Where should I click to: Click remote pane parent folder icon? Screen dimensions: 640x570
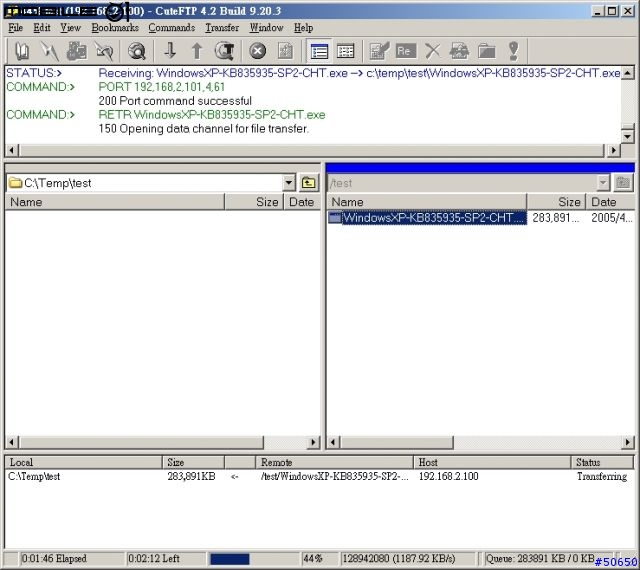623,183
